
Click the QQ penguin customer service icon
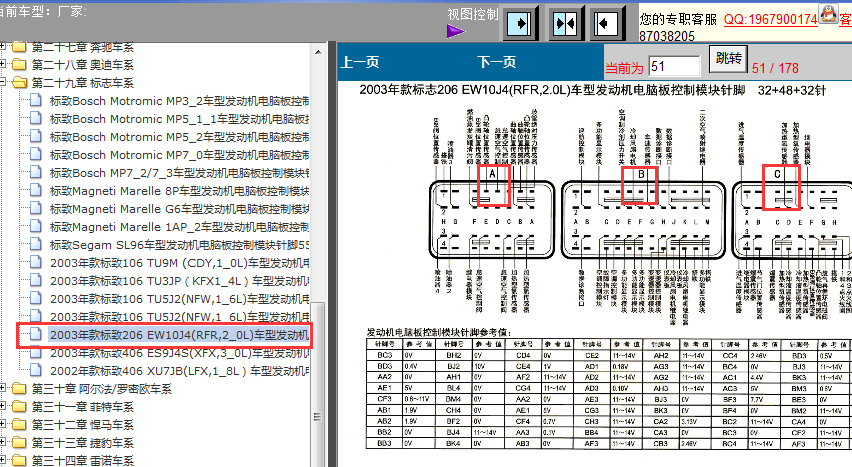click(x=828, y=13)
